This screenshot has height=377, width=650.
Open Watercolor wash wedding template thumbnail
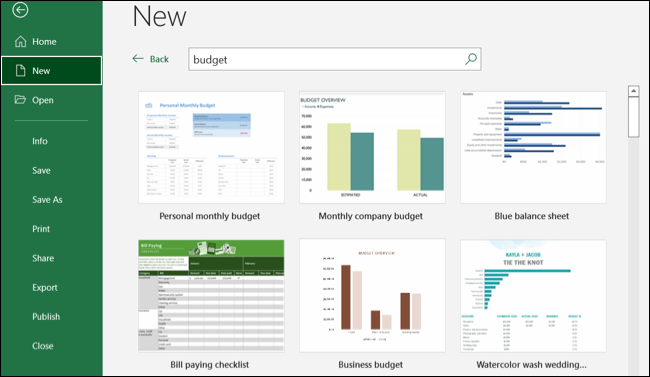pyautogui.click(x=533, y=296)
